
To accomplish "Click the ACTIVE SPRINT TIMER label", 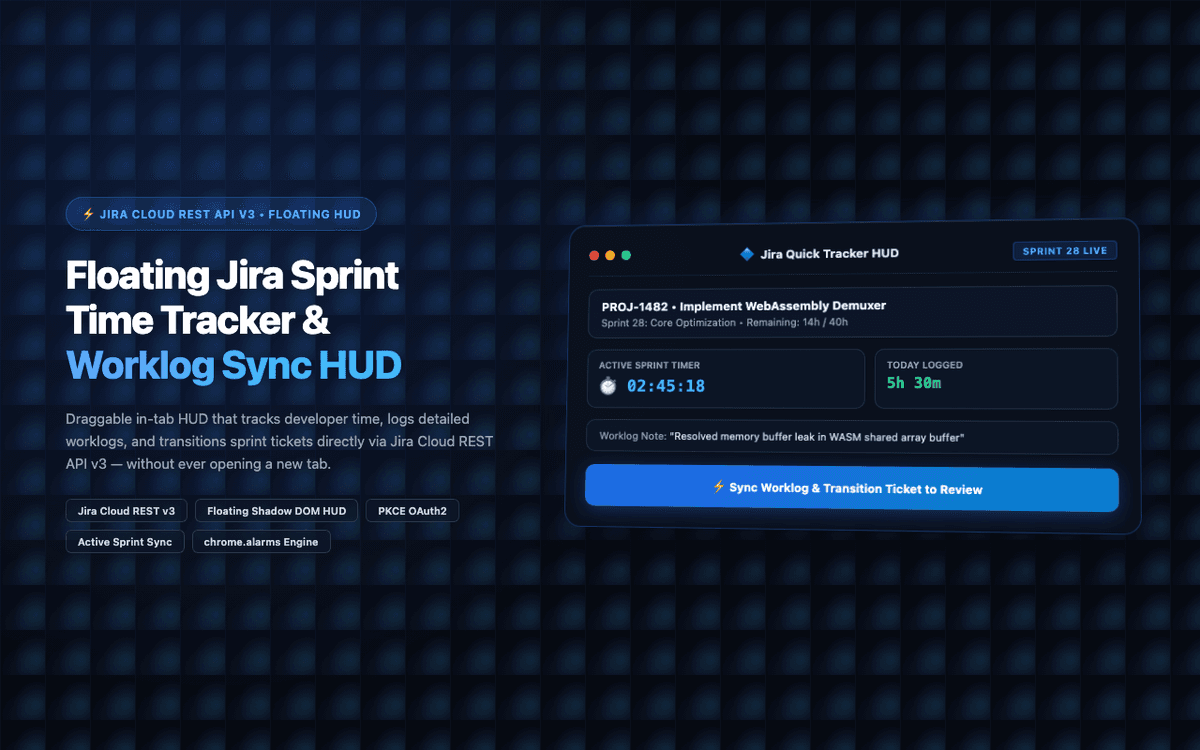I will click(650, 366).
